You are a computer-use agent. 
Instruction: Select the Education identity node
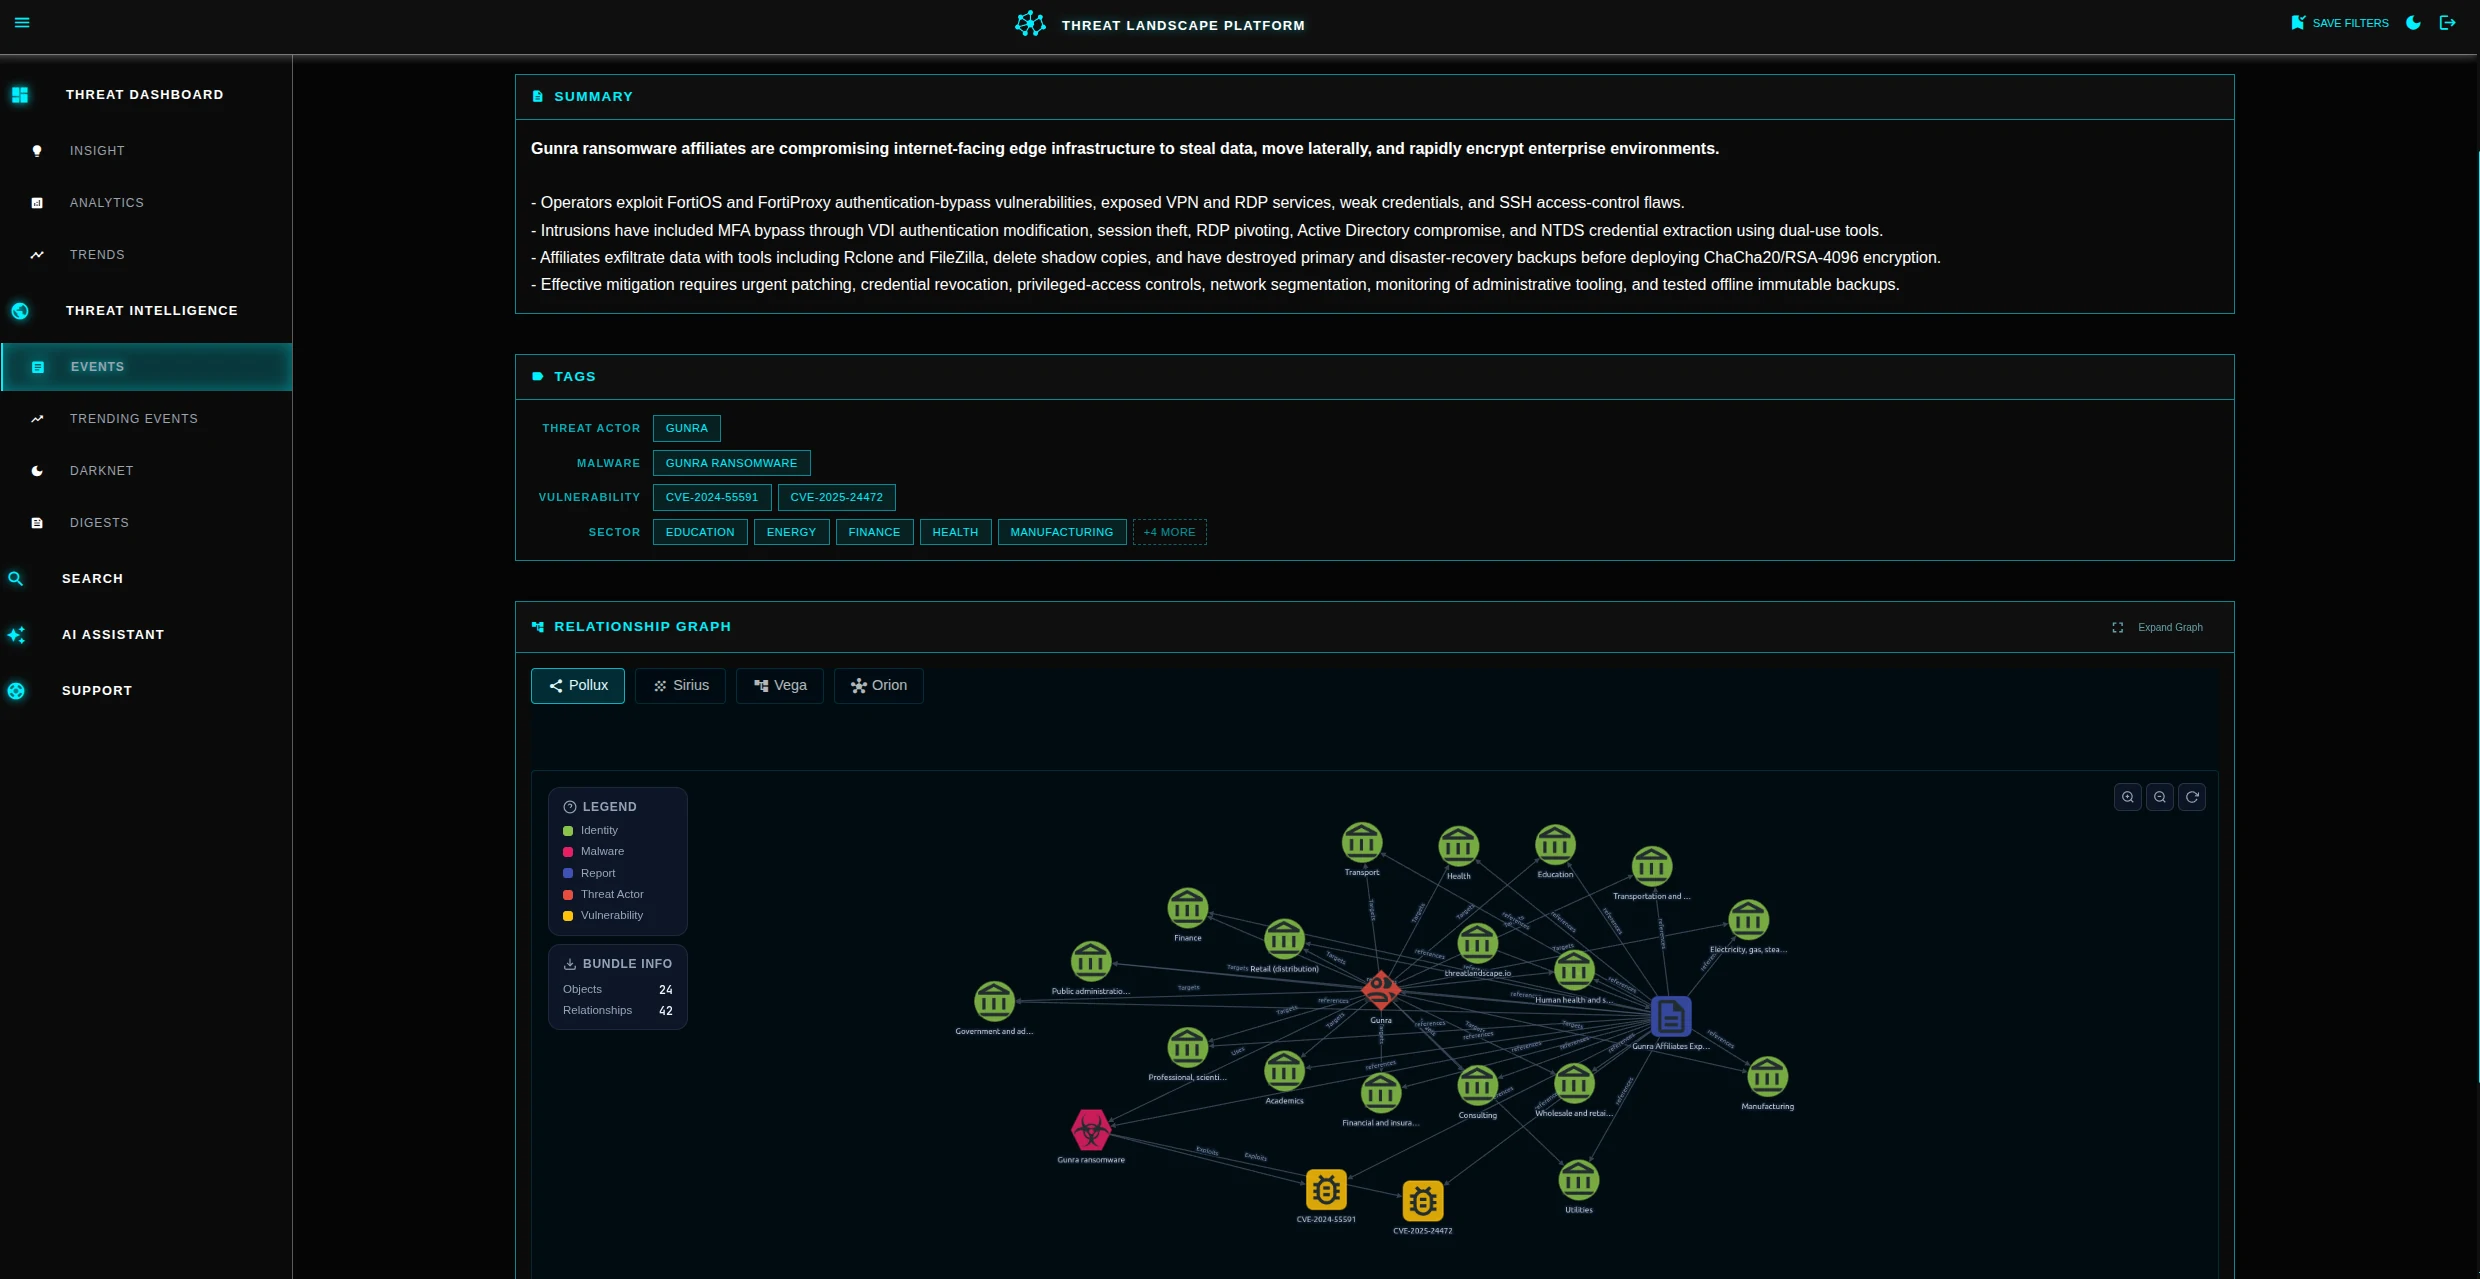[1555, 845]
